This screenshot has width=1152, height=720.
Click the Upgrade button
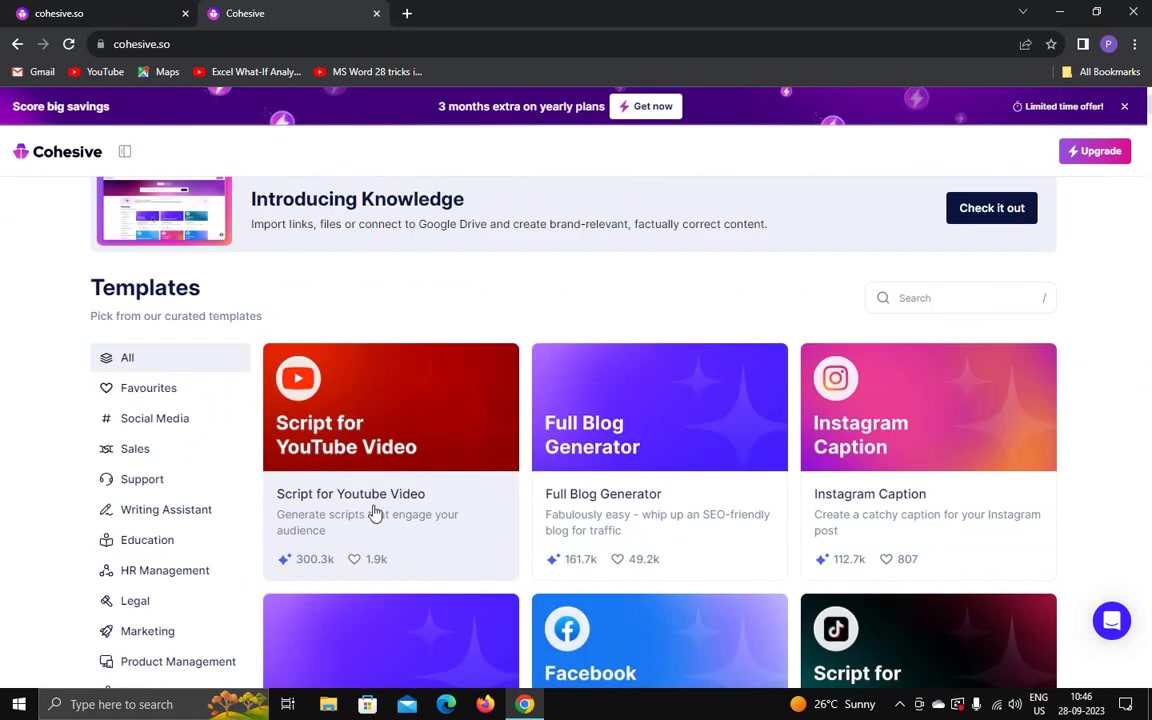click(1095, 151)
